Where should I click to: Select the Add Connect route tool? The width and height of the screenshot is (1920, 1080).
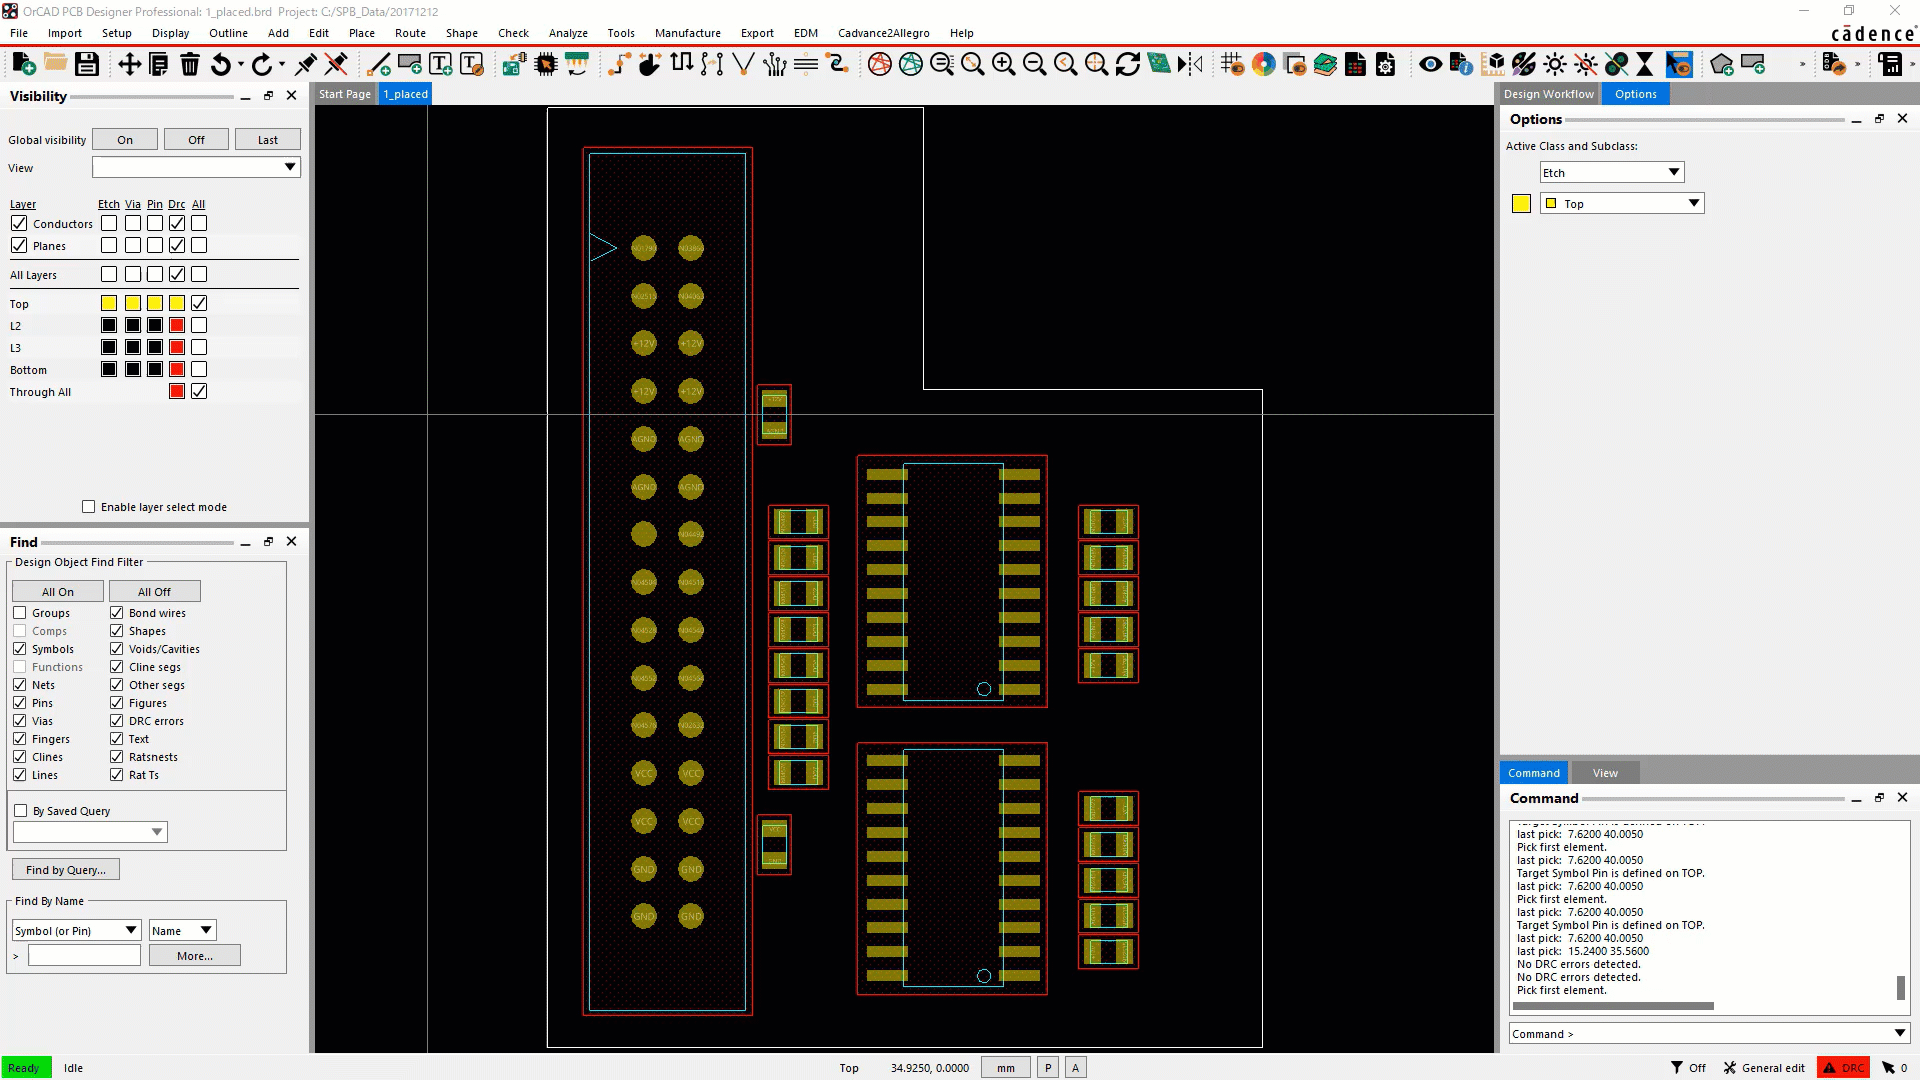tap(619, 64)
